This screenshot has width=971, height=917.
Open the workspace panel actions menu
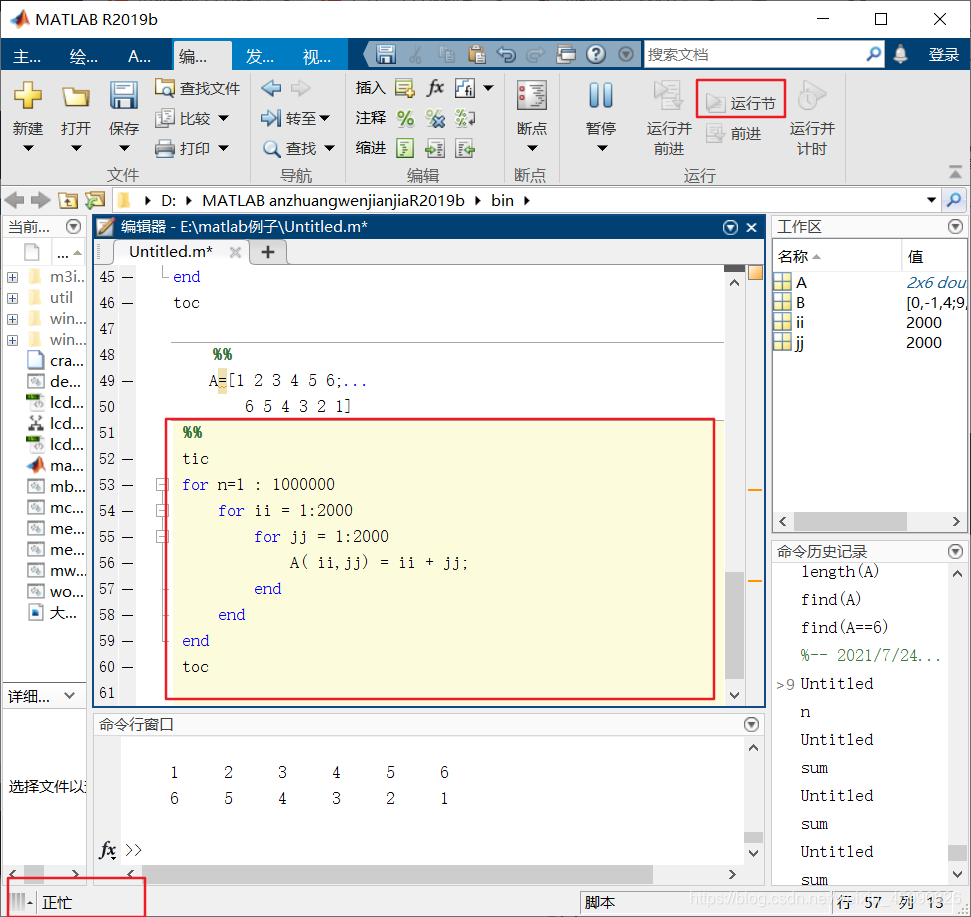956,227
